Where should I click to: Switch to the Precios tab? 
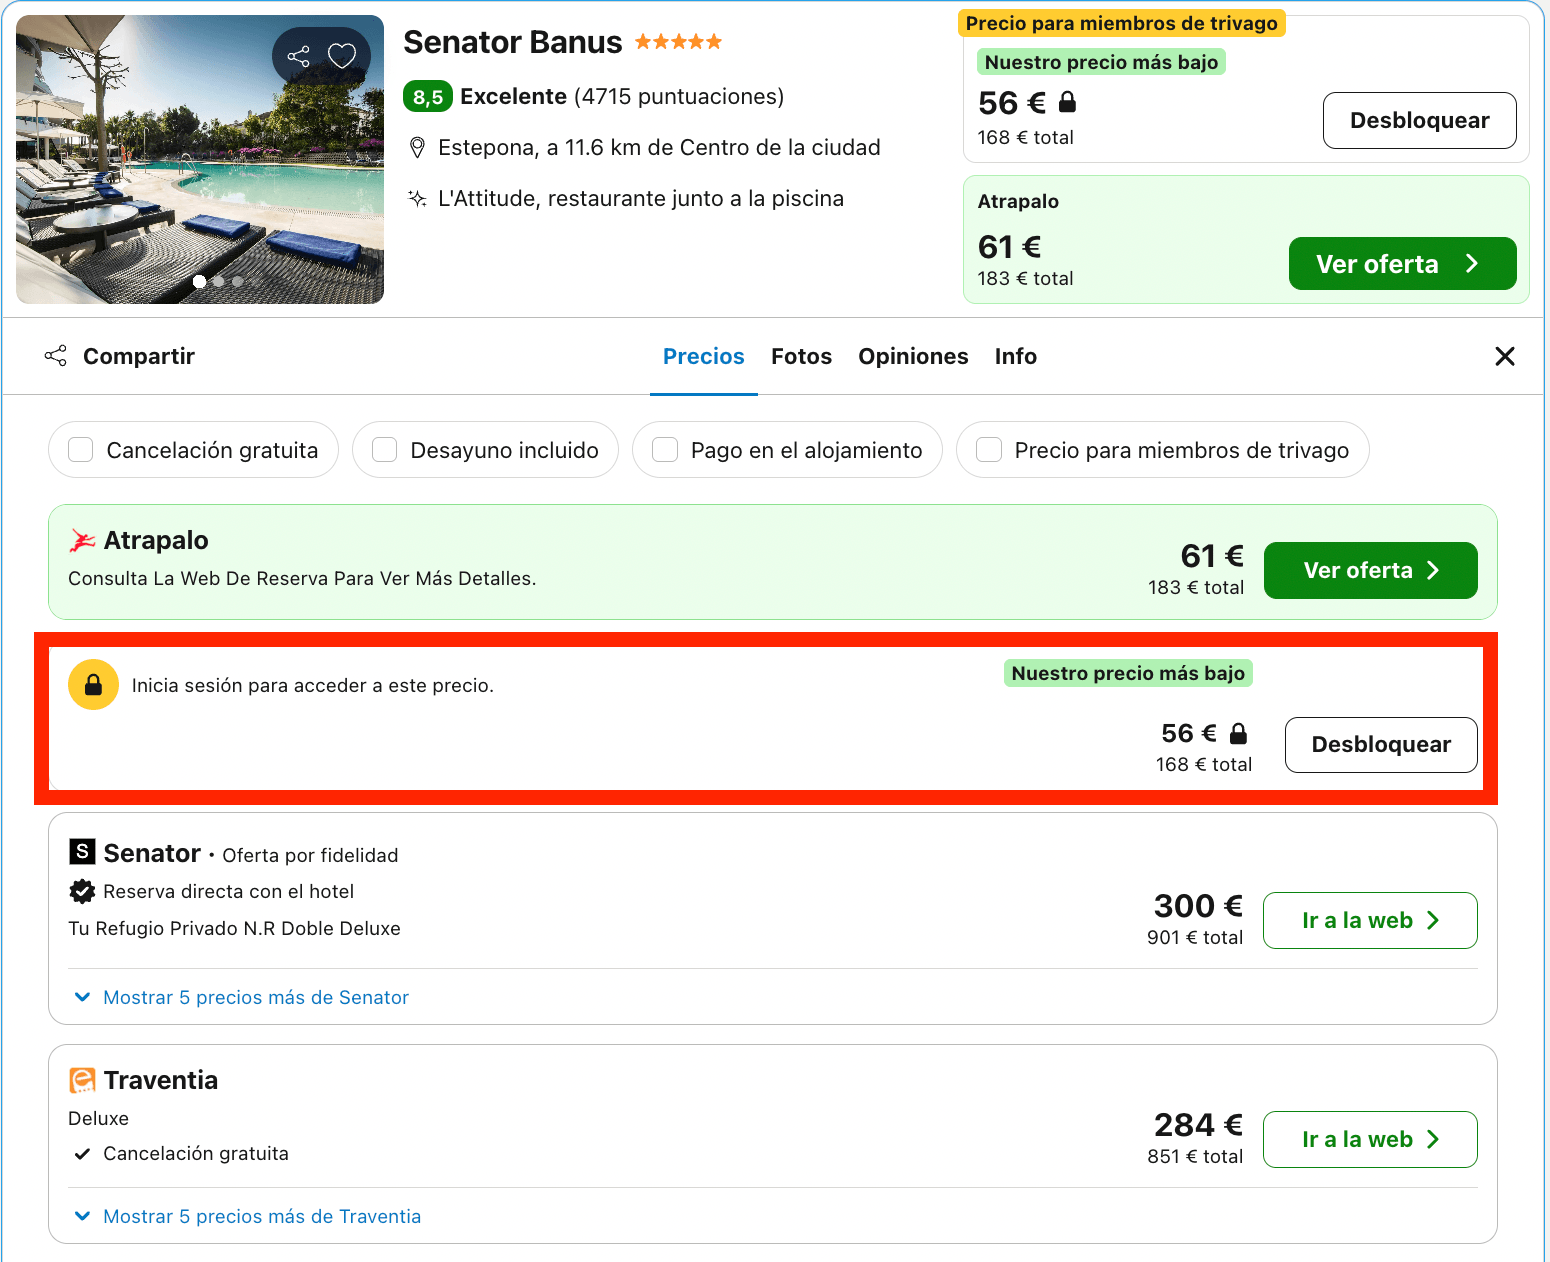(704, 356)
